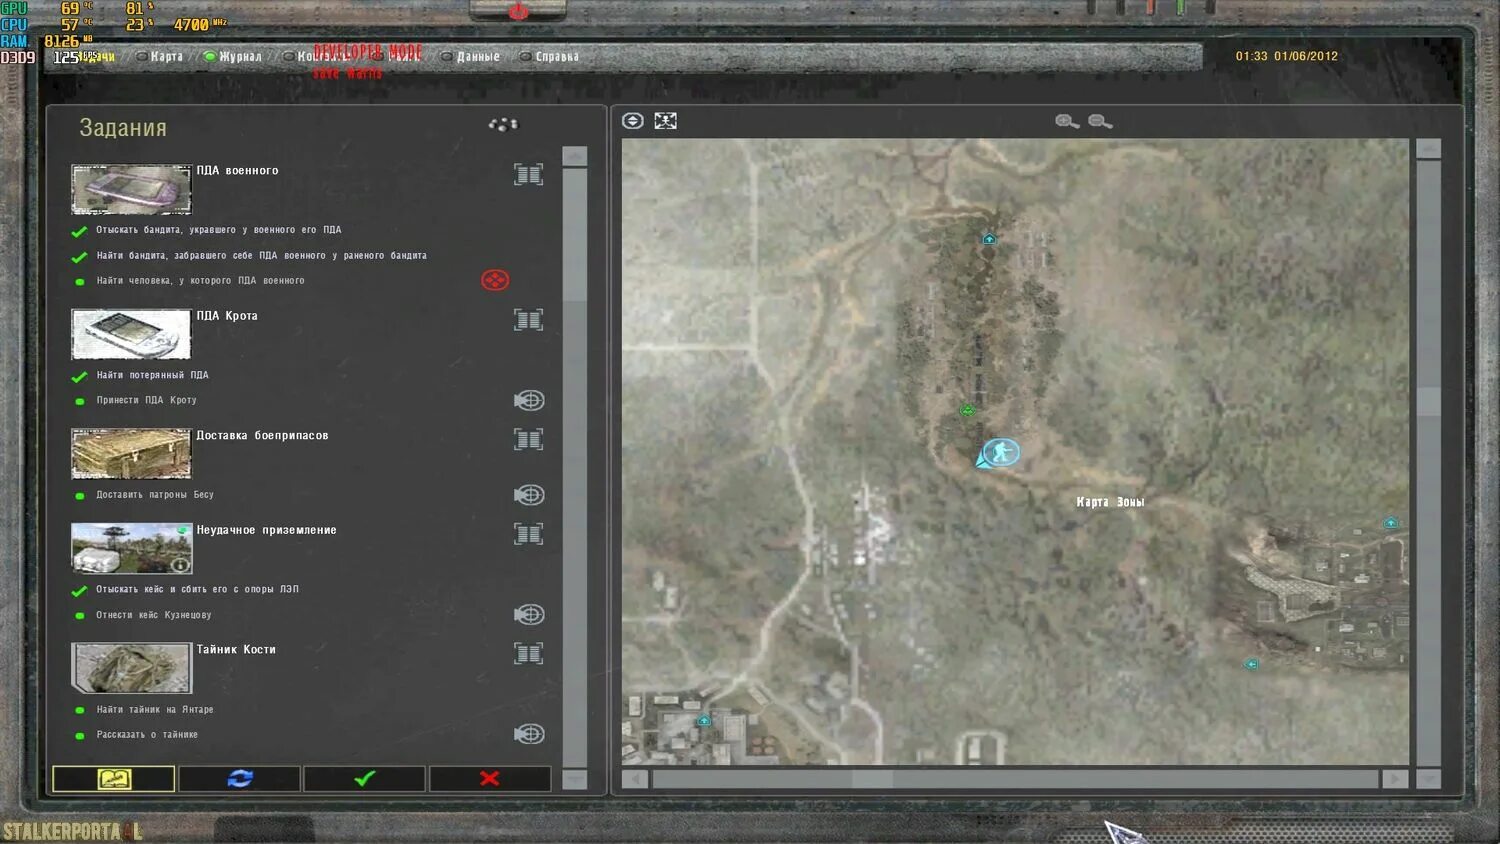
Task: Click objective Отыскать кейс и сбить его
Action: (x=197, y=590)
